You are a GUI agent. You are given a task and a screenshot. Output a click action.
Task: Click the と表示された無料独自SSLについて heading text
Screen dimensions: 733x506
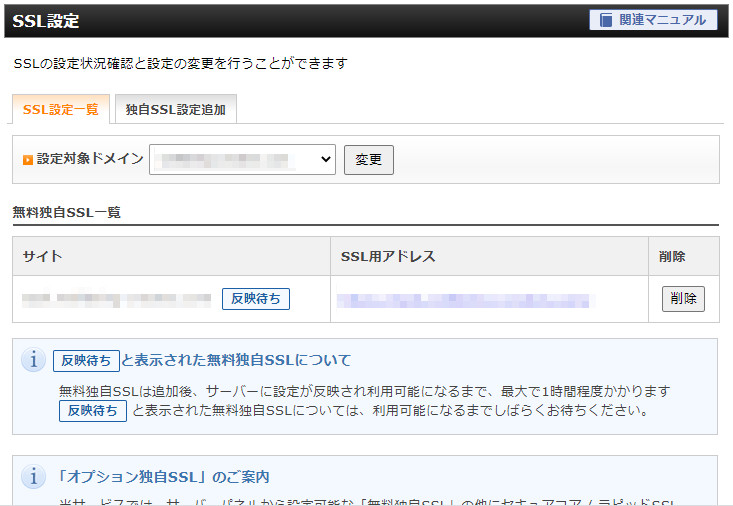[x=236, y=360]
